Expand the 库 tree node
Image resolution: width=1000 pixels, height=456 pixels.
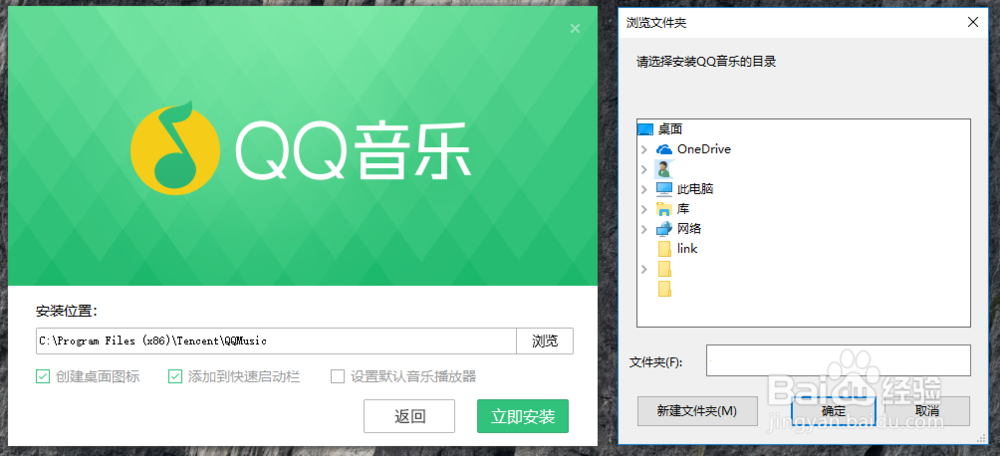(x=644, y=209)
